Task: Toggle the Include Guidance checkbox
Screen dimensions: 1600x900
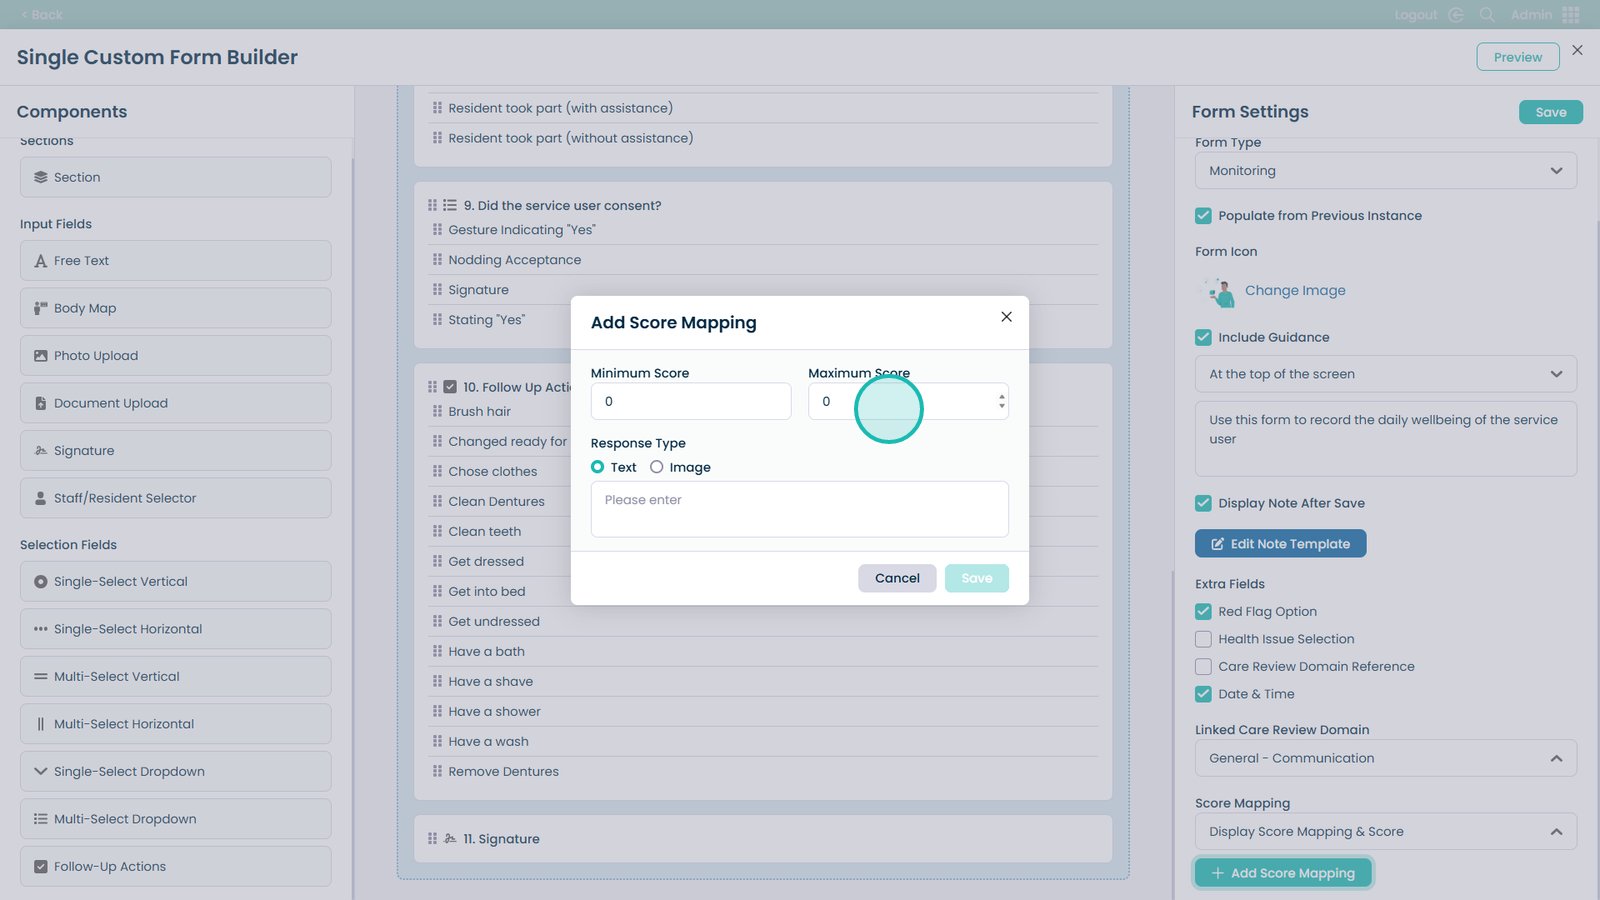Action: 1203,338
